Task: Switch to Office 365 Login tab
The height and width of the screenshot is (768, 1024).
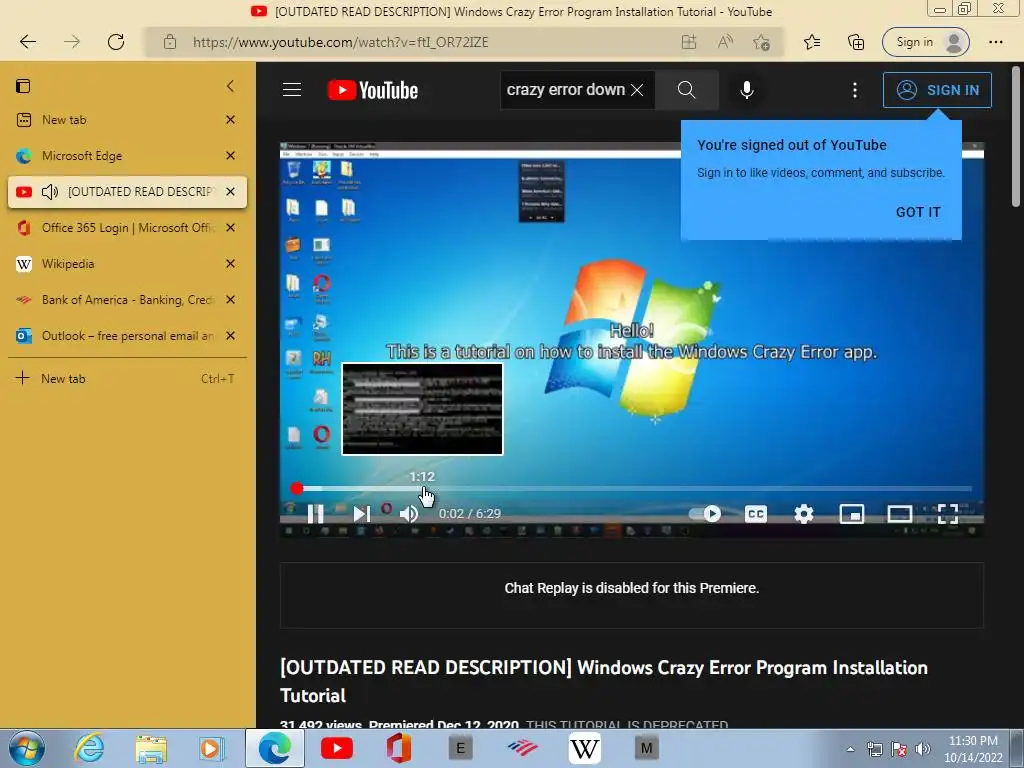Action: (x=127, y=228)
